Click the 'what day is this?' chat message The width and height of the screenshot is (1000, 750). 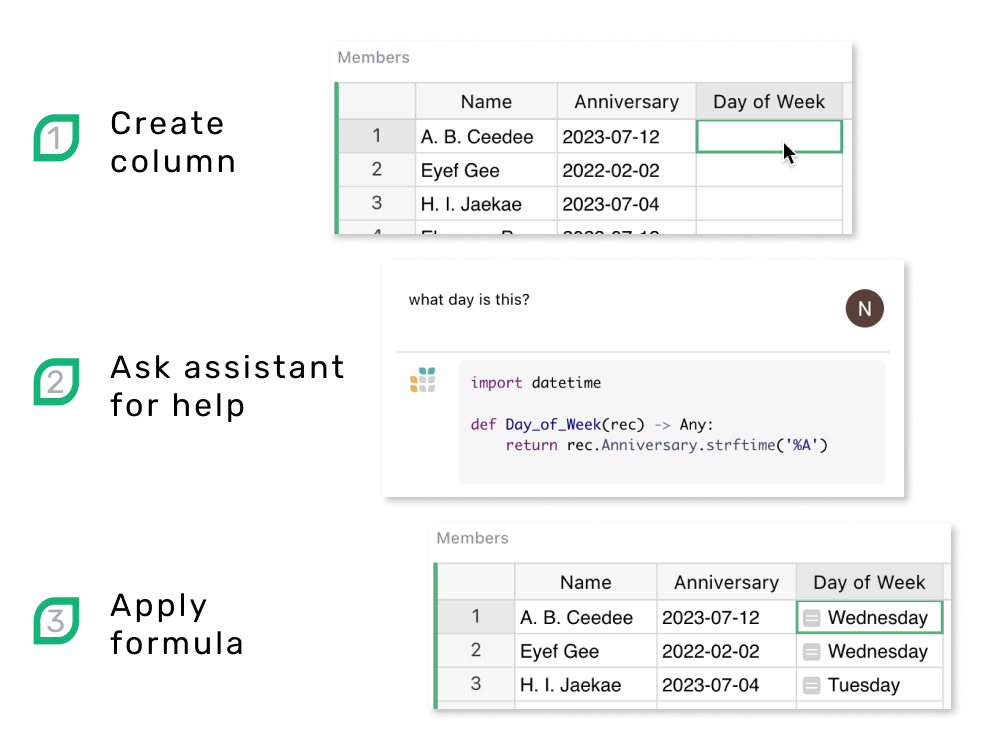pos(469,300)
